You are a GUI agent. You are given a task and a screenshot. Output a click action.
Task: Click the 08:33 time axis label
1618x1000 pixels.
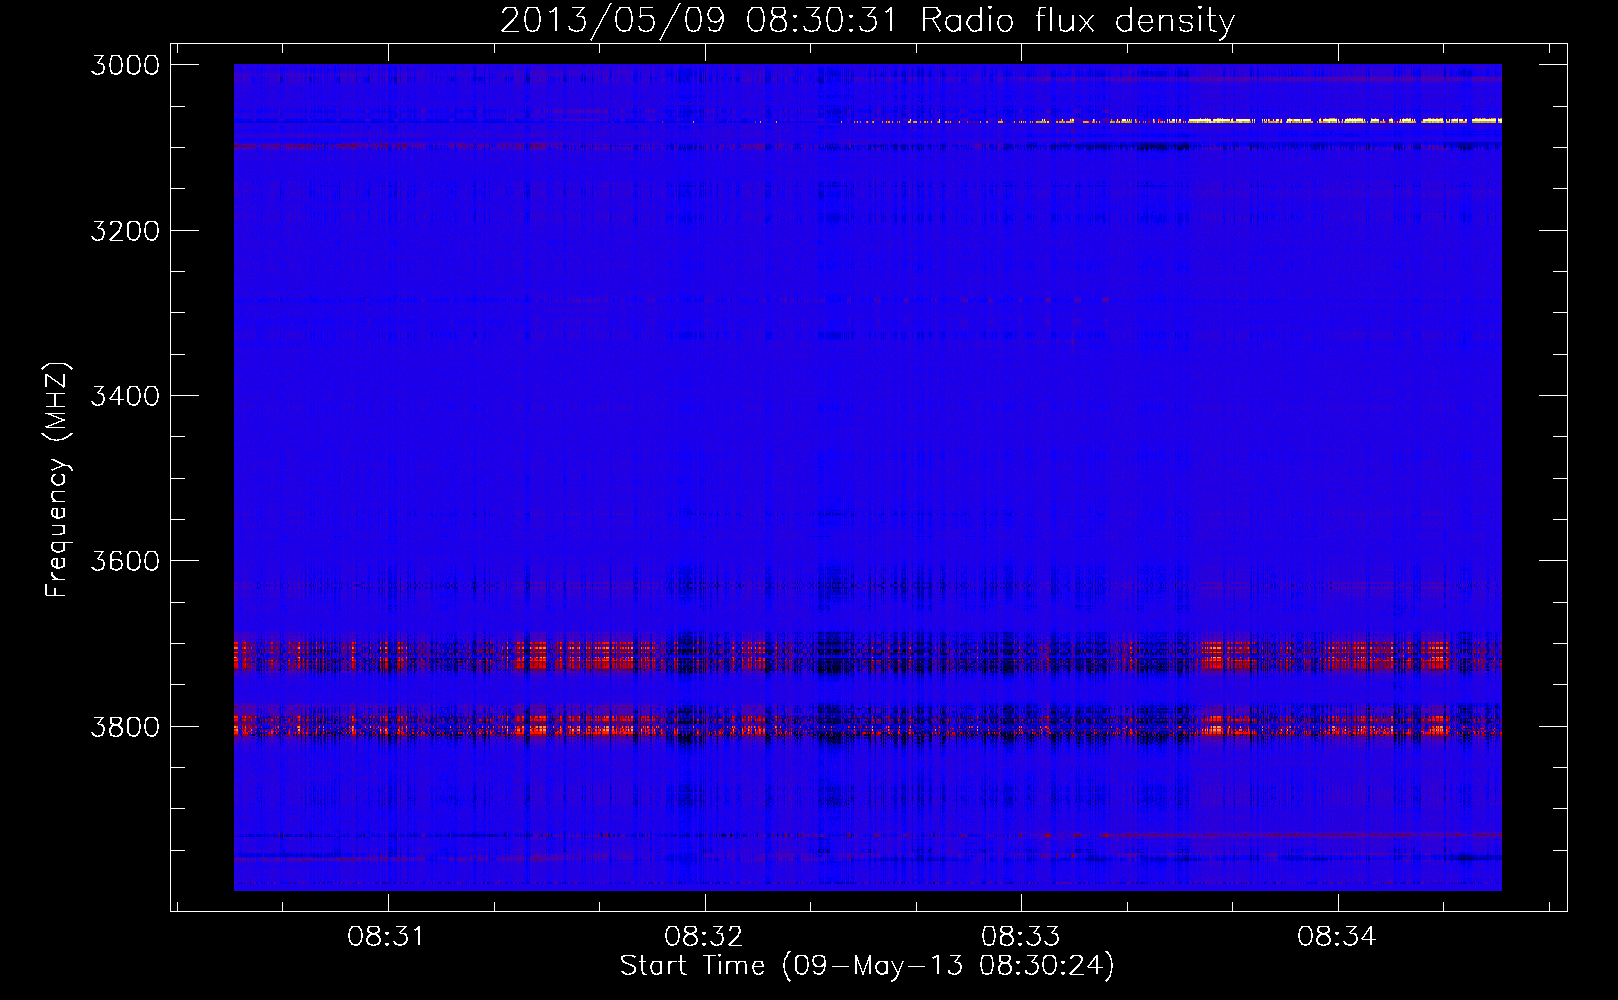click(x=1019, y=937)
